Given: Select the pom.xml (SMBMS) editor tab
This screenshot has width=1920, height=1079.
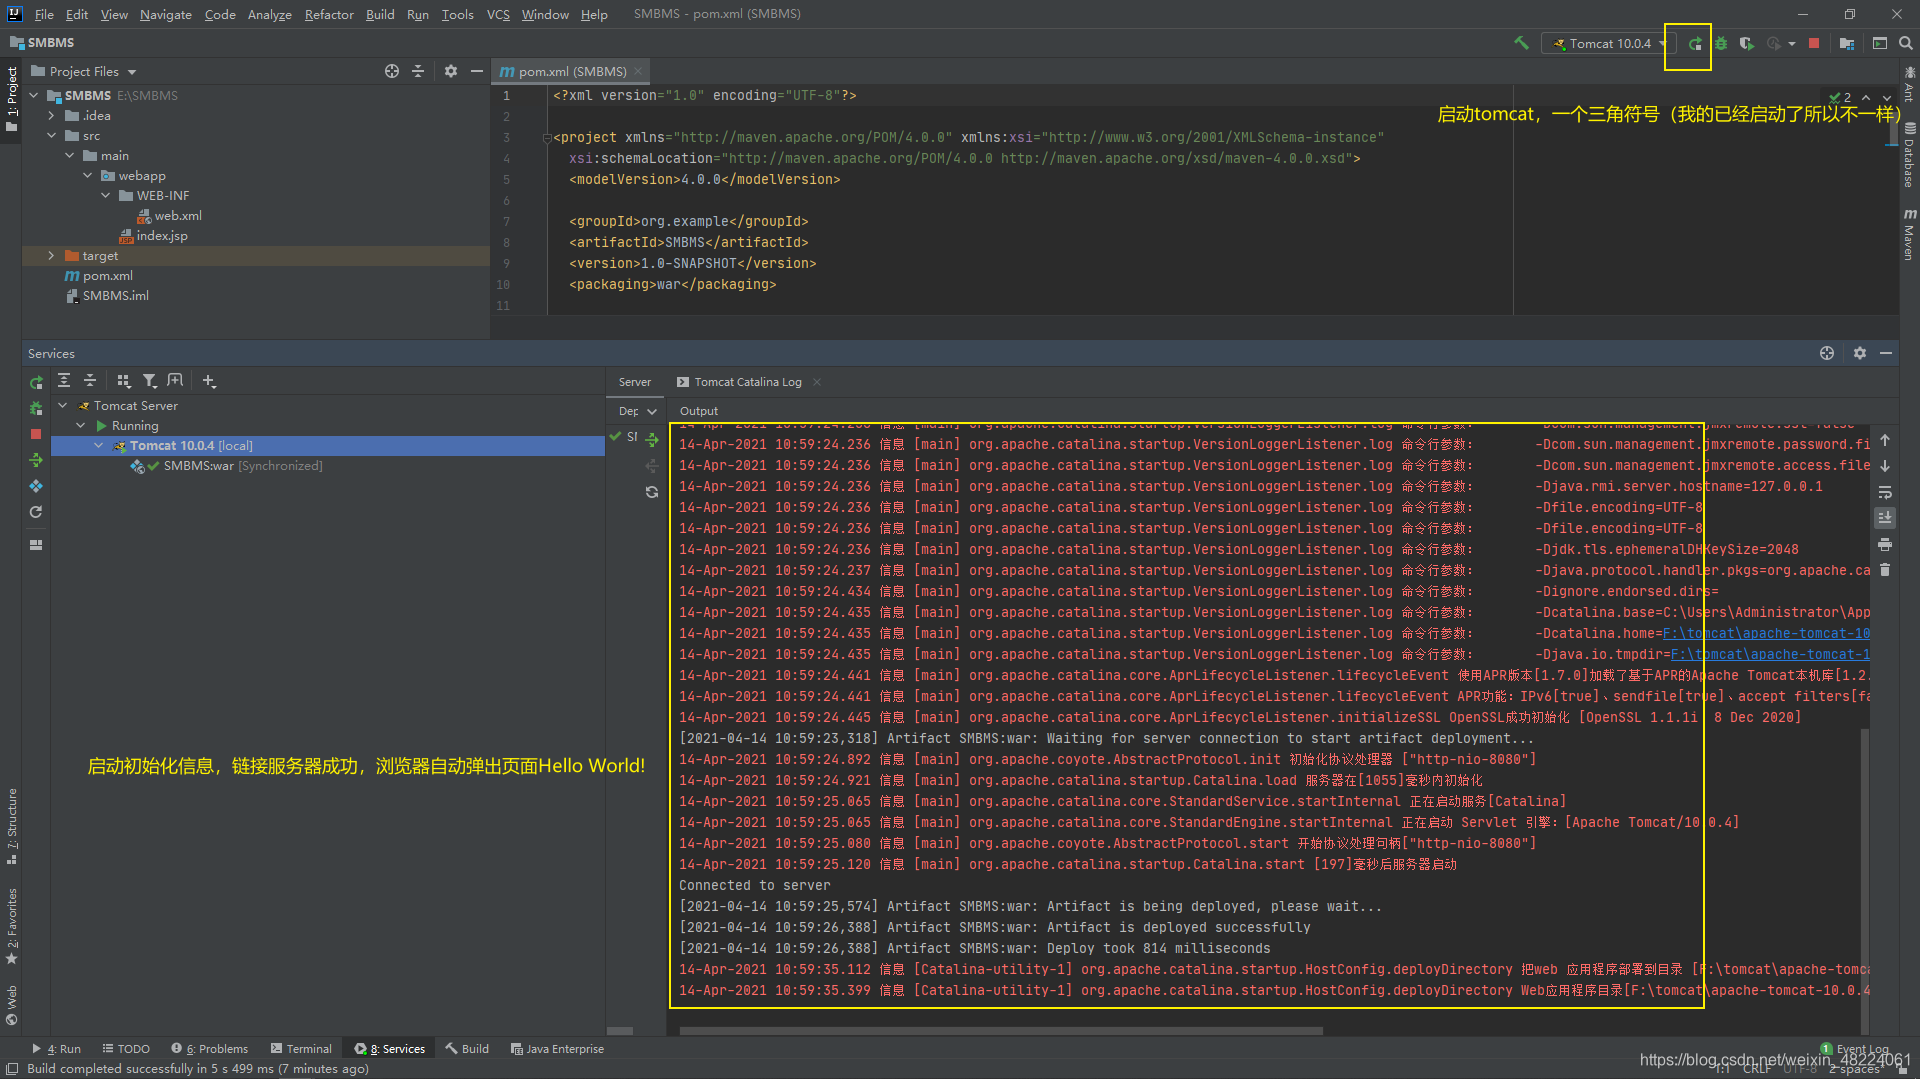Looking at the screenshot, I should (571, 71).
